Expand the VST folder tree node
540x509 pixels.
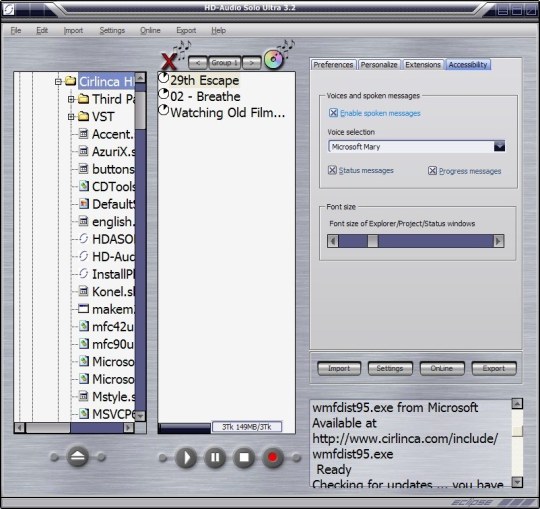point(71,117)
